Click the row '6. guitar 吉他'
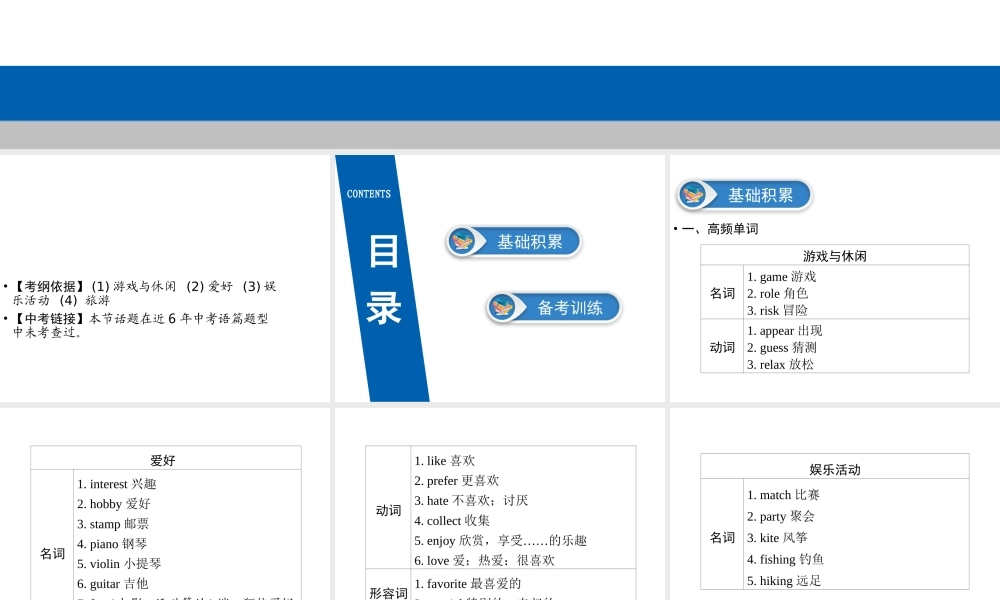 click(113, 583)
